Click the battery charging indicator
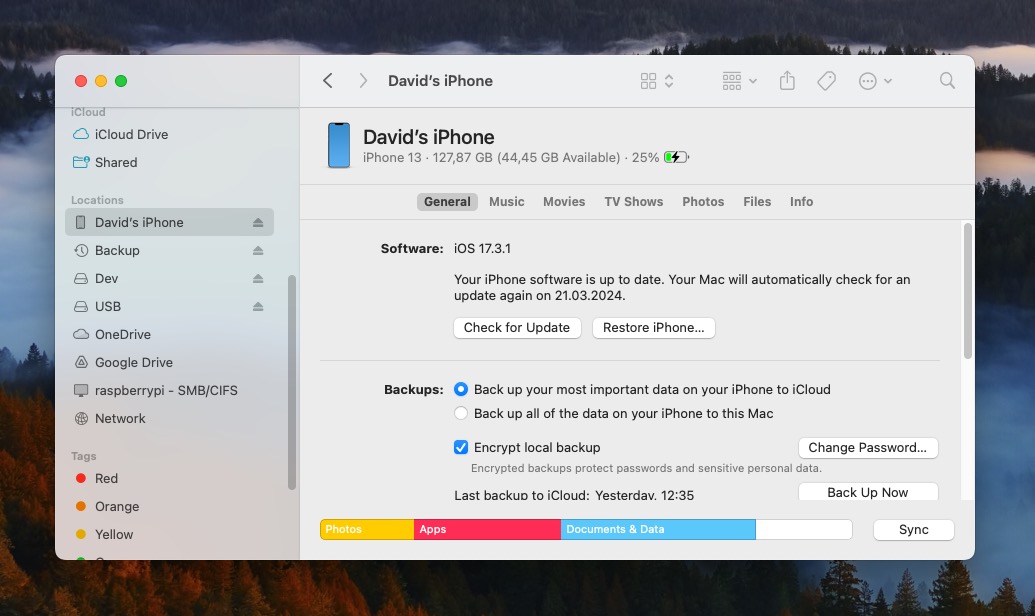Screen dimensions: 1035x616 [x=676, y=157]
